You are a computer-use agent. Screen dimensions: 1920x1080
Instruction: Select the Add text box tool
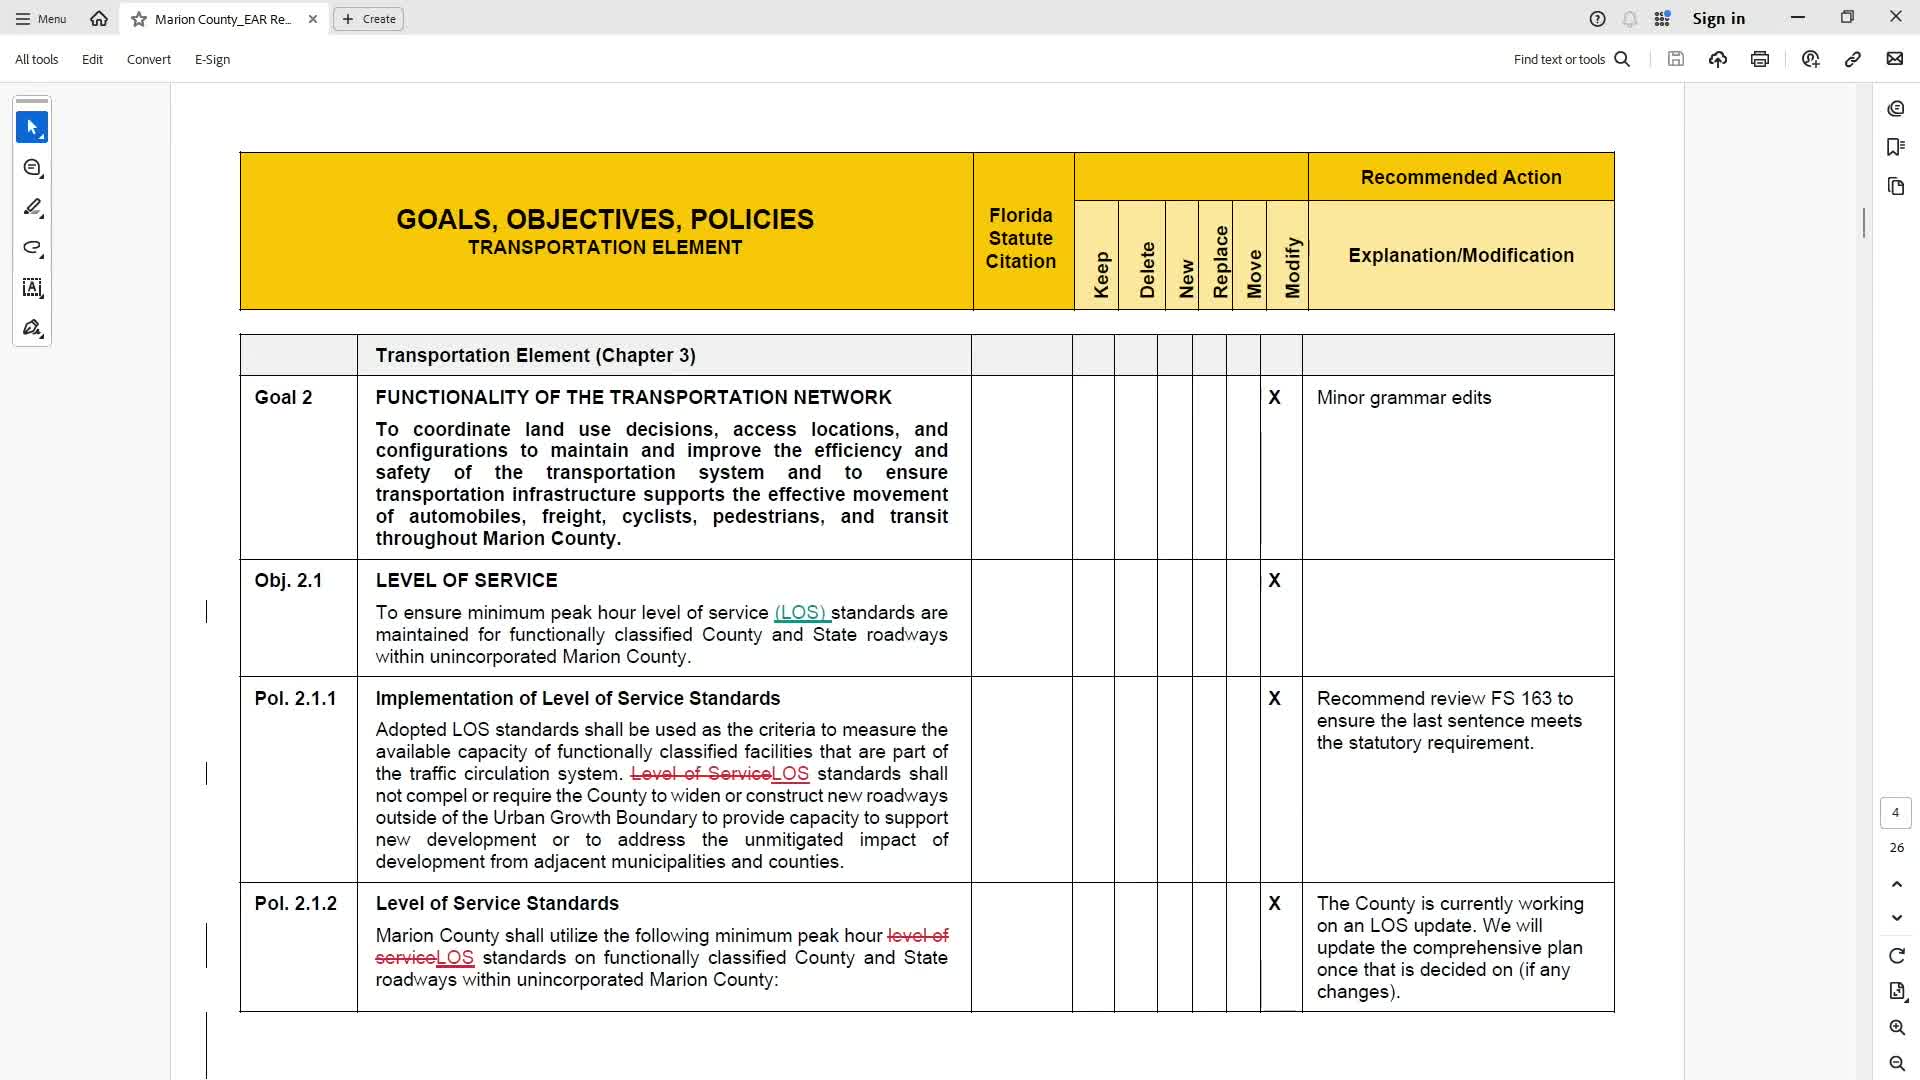(32, 288)
